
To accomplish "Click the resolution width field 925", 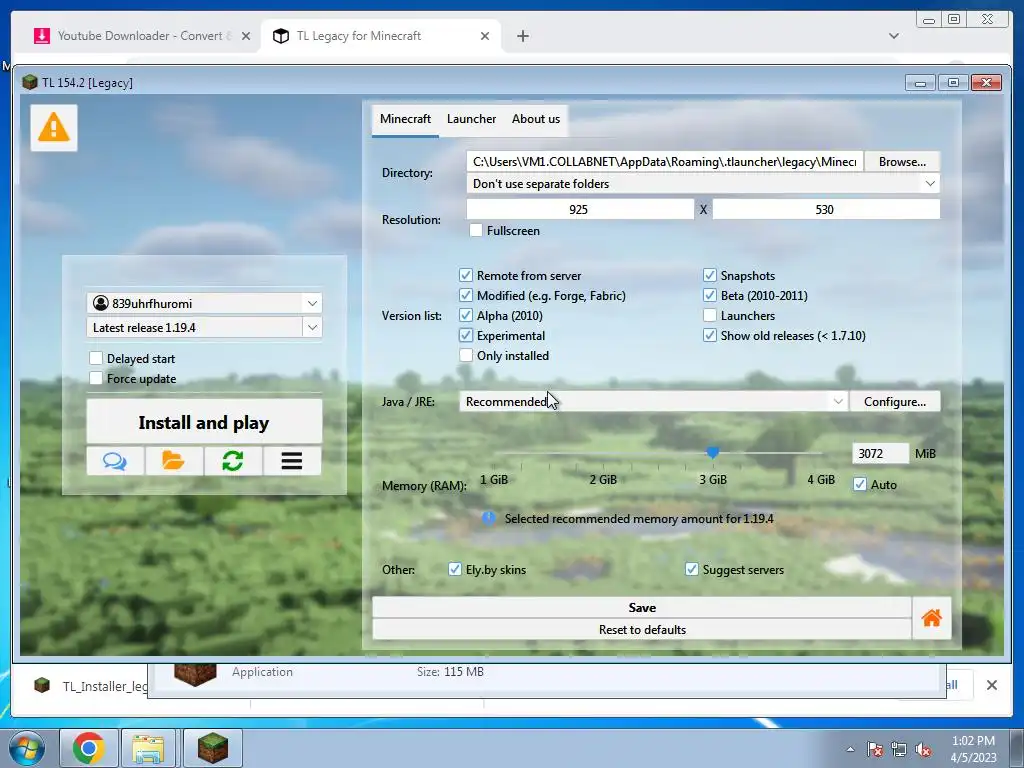I will [x=579, y=209].
